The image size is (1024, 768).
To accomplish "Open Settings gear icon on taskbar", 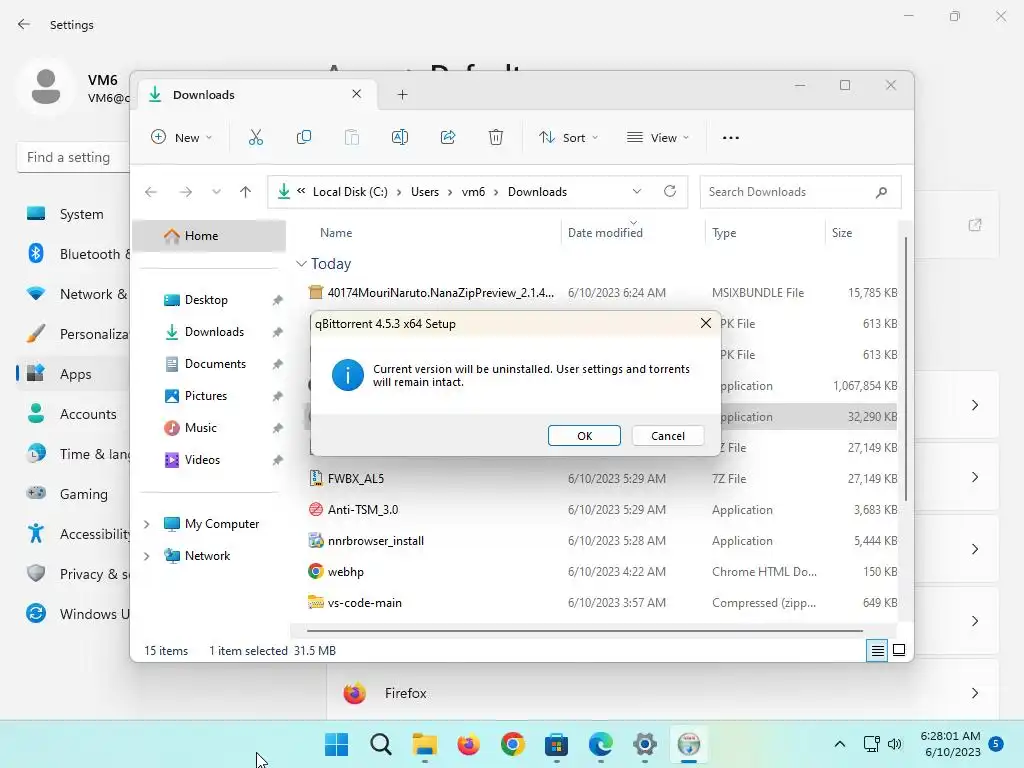I will (645, 744).
